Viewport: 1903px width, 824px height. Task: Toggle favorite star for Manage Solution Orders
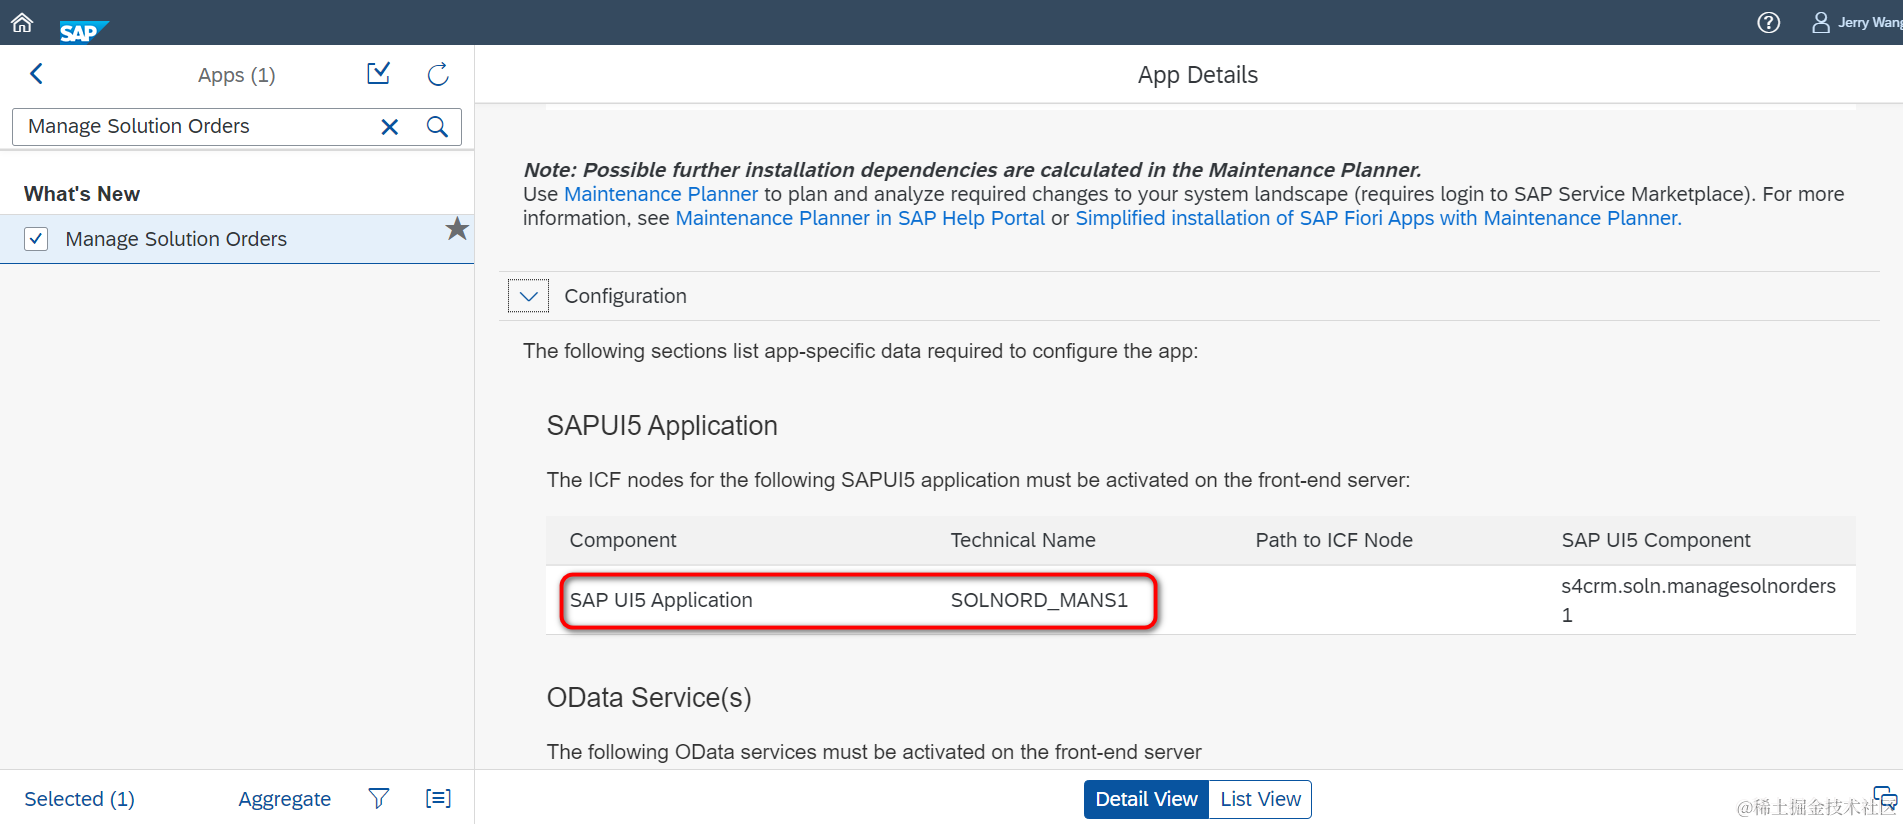click(x=457, y=229)
